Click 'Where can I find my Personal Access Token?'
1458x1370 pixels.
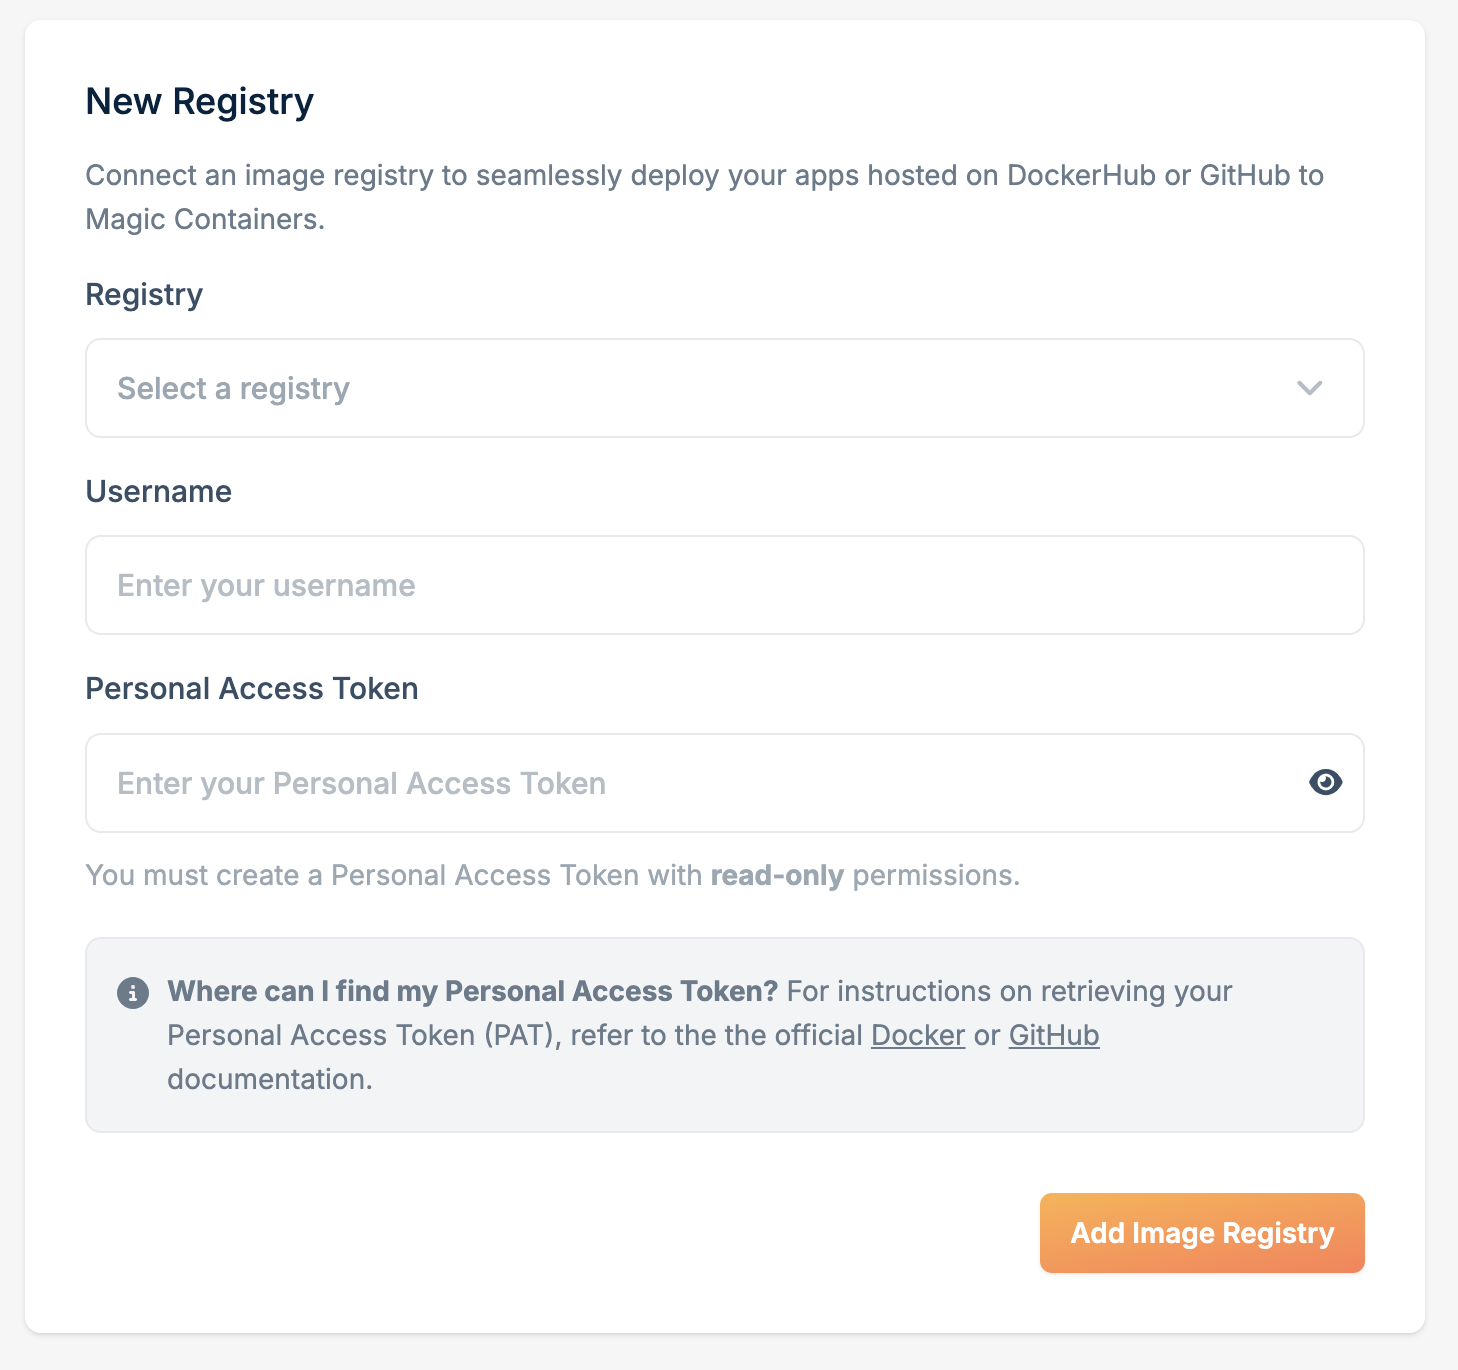472,991
